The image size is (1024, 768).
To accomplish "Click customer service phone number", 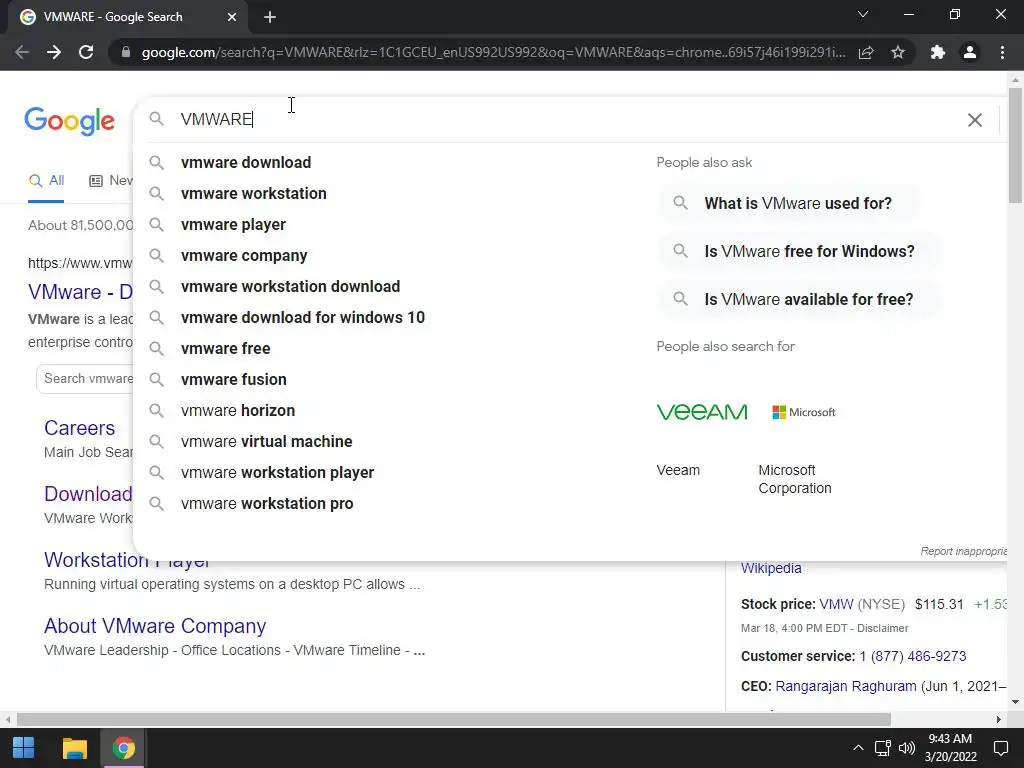I will tap(913, 656).
